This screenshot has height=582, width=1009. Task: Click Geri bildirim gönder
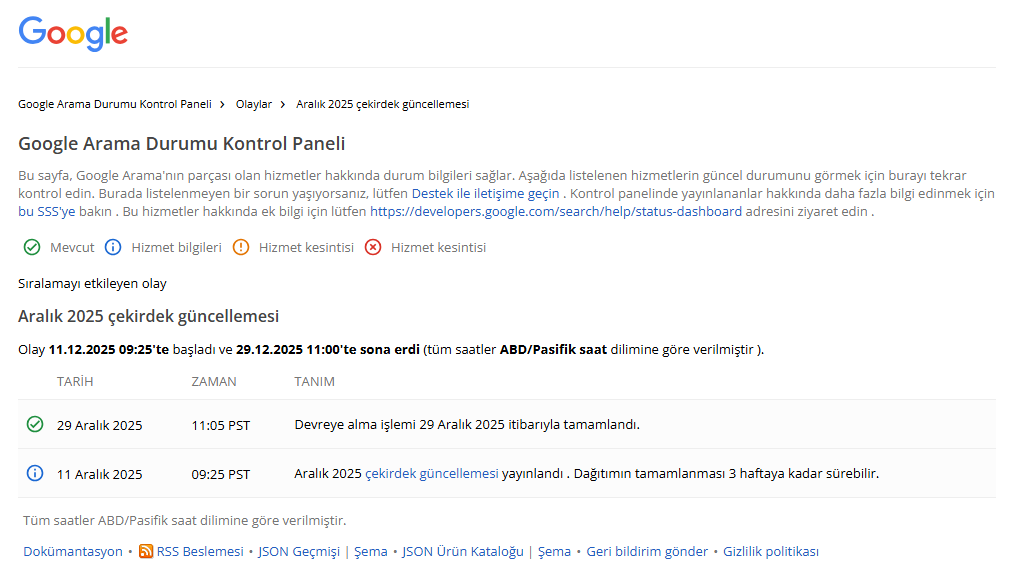[x=647, y=551]
